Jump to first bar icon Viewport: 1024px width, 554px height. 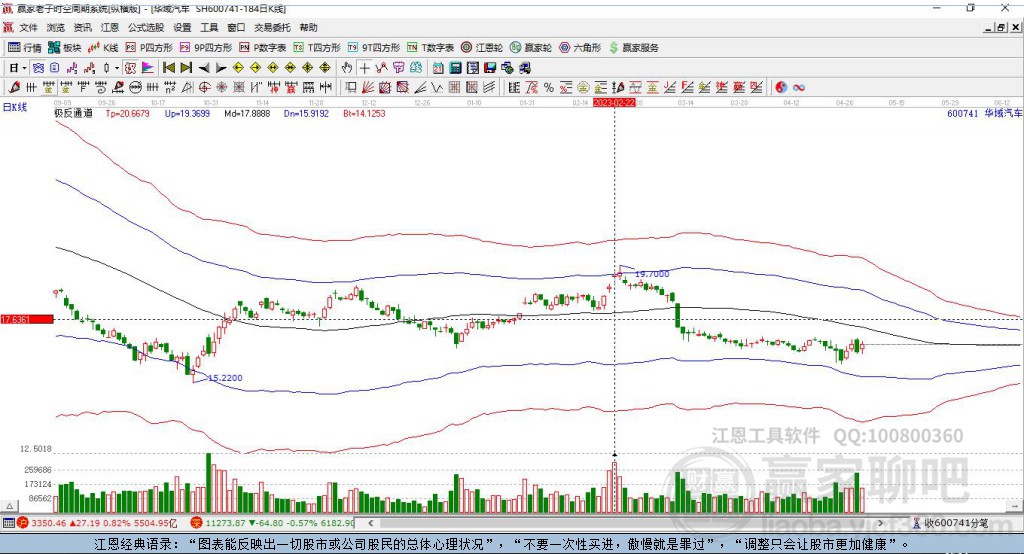168,68
